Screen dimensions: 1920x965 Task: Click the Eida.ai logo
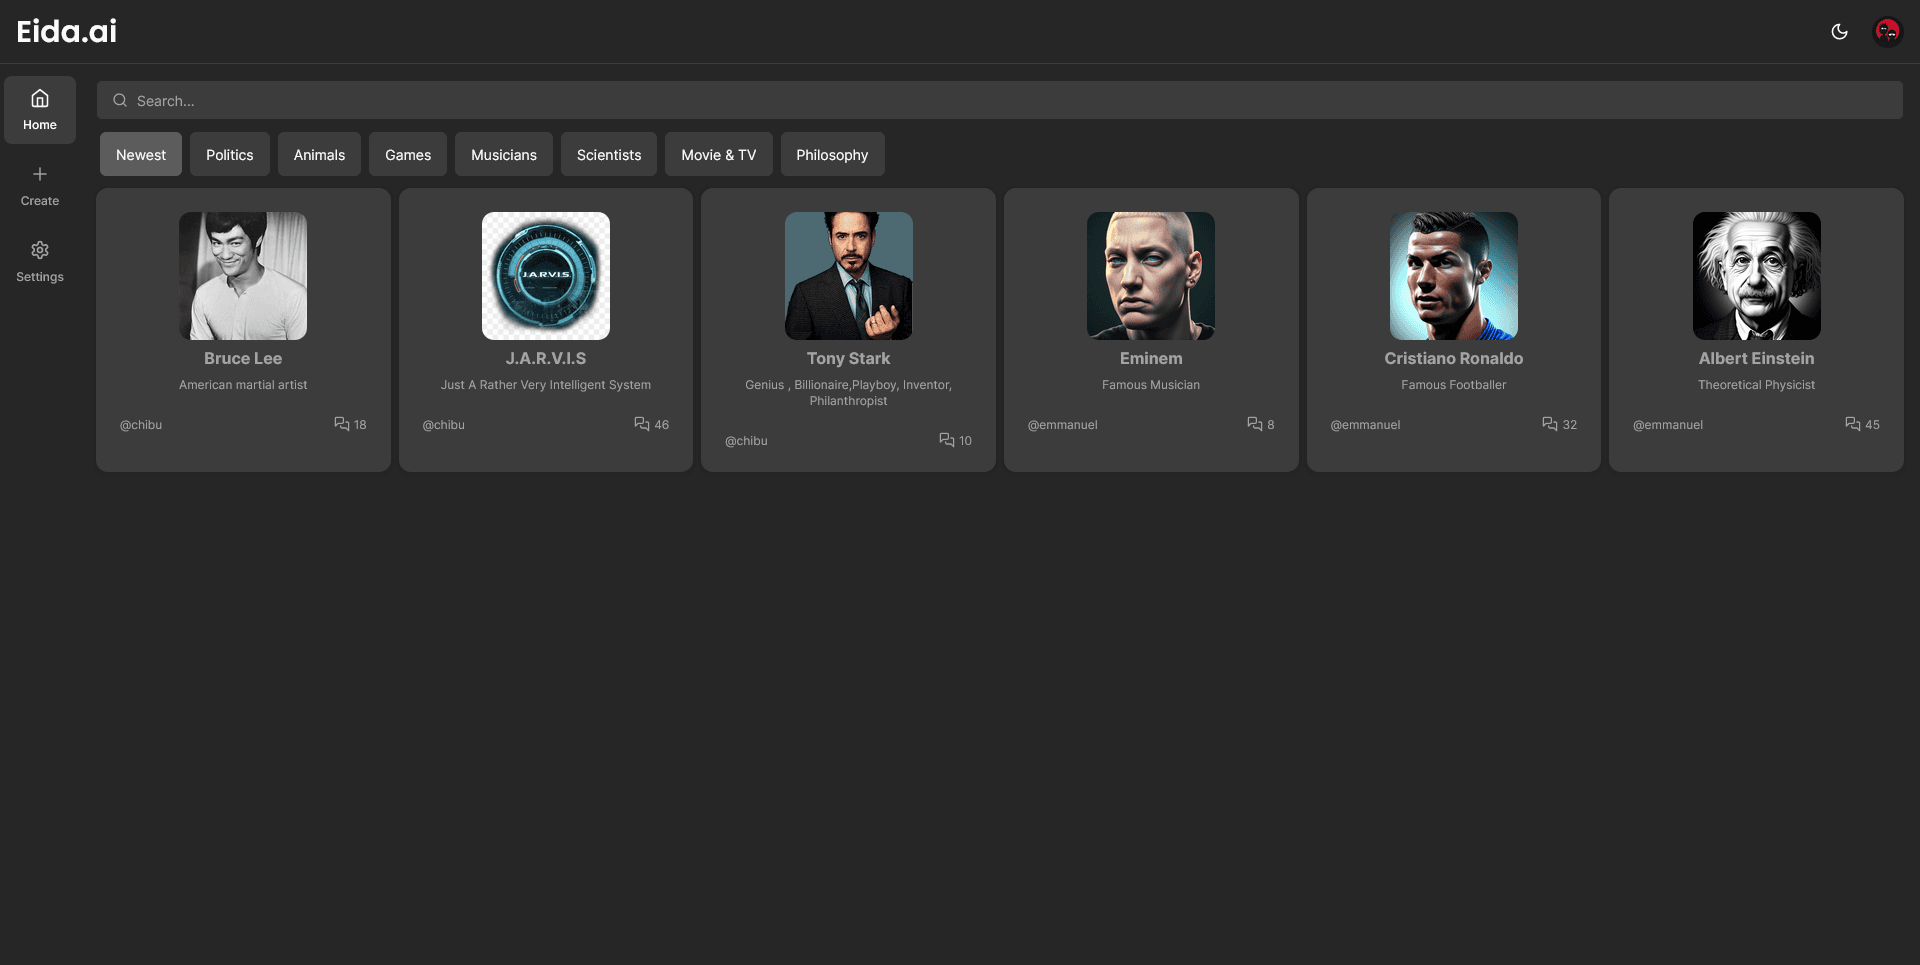pos(67,31)
